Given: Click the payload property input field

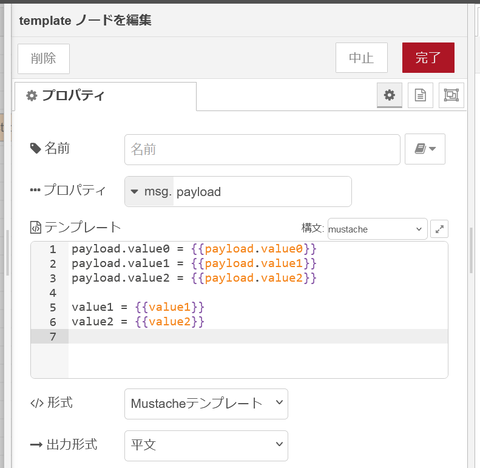Looking at the screenshot, I should click(x=262, y=192).
